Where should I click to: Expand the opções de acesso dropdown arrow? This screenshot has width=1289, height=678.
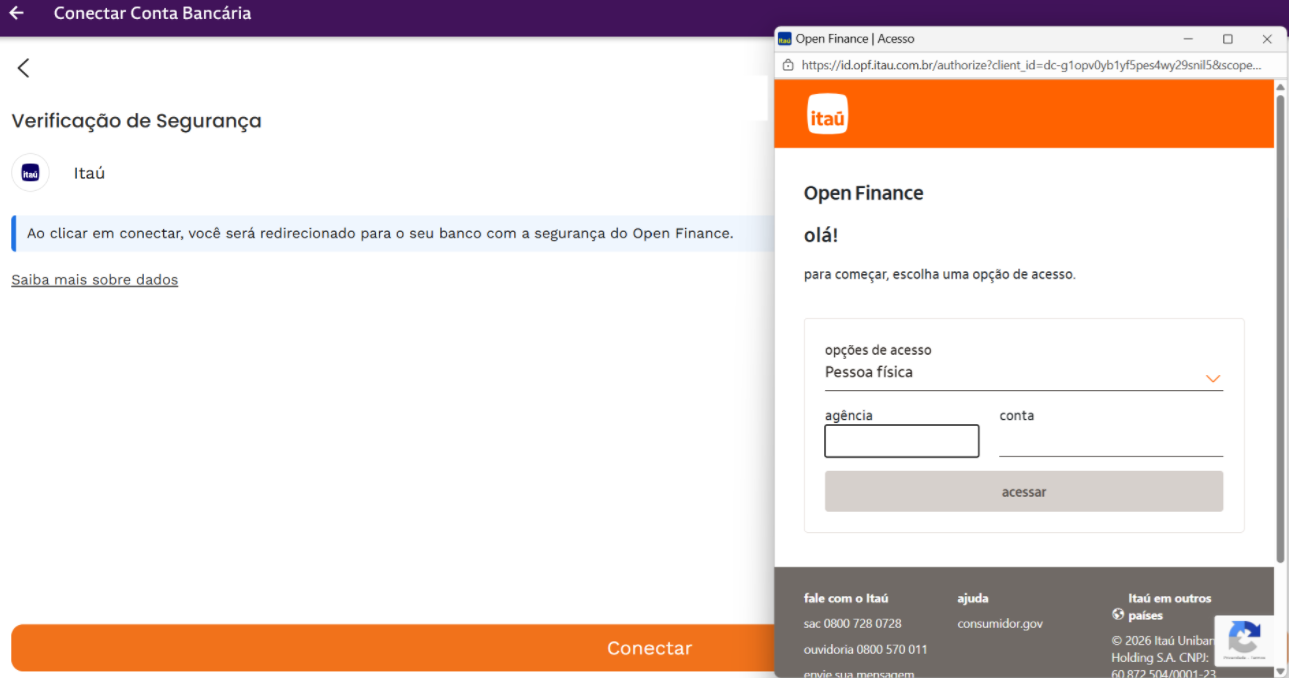pyautogui.click(x=1213, y=379)
